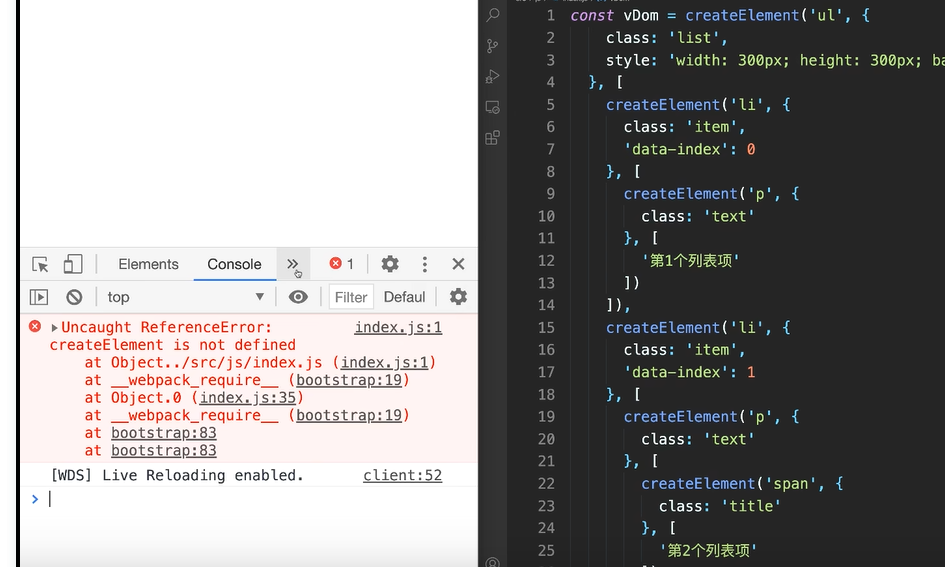Click the "class: 'title'" code line
Viewport: 945px width, 567px height.
(x=720, y=506)
